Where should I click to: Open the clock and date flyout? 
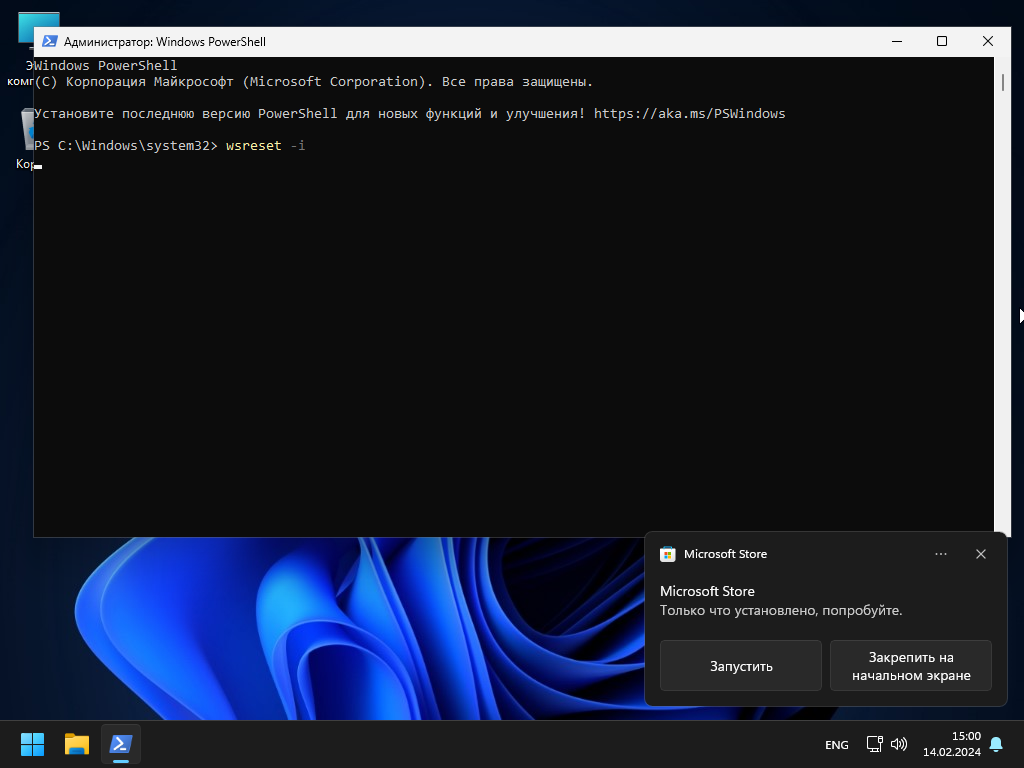951,744
